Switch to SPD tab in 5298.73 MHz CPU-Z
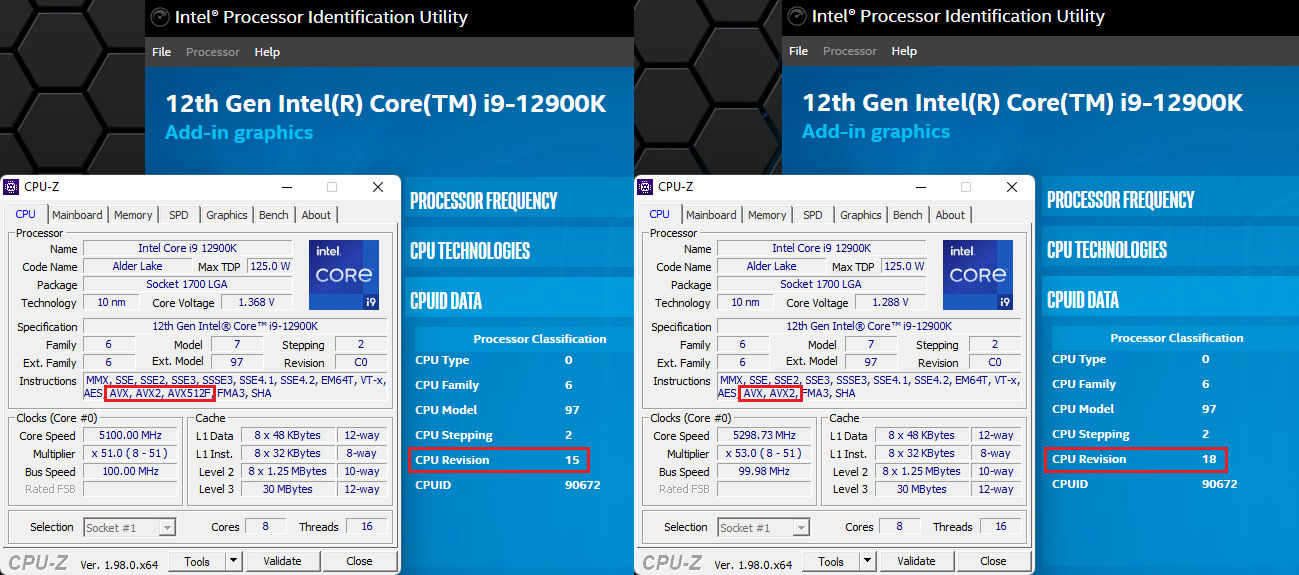This screenshot has width=1299, height=575. 813,215
